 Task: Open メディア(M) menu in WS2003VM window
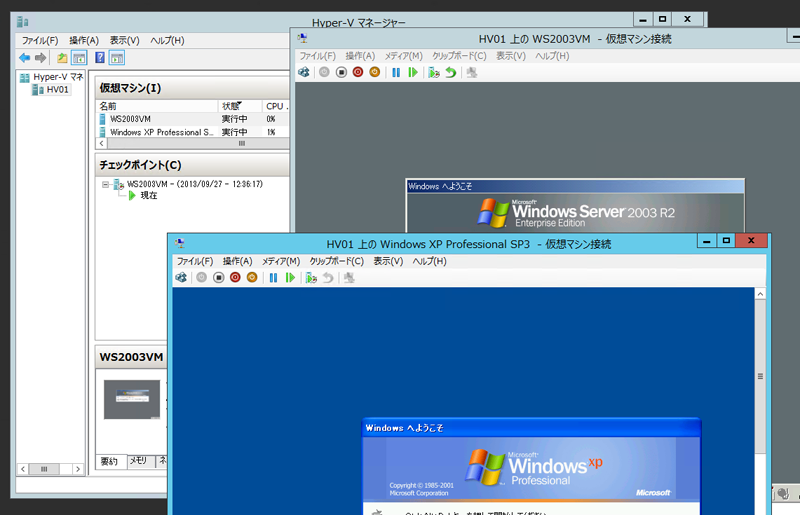pyautogui.click(x=404, y=56)
